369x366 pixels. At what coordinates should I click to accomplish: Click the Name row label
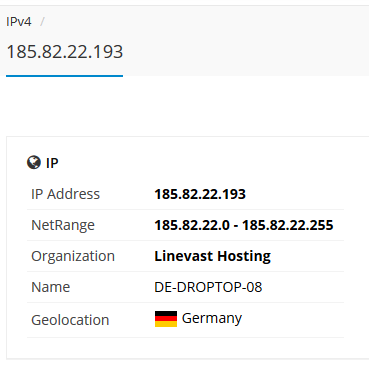coord(51,287)
